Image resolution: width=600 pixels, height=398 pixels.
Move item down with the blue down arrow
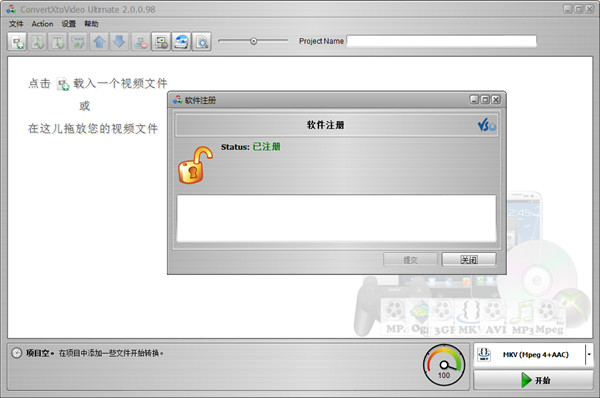click(x=119, y=42)
